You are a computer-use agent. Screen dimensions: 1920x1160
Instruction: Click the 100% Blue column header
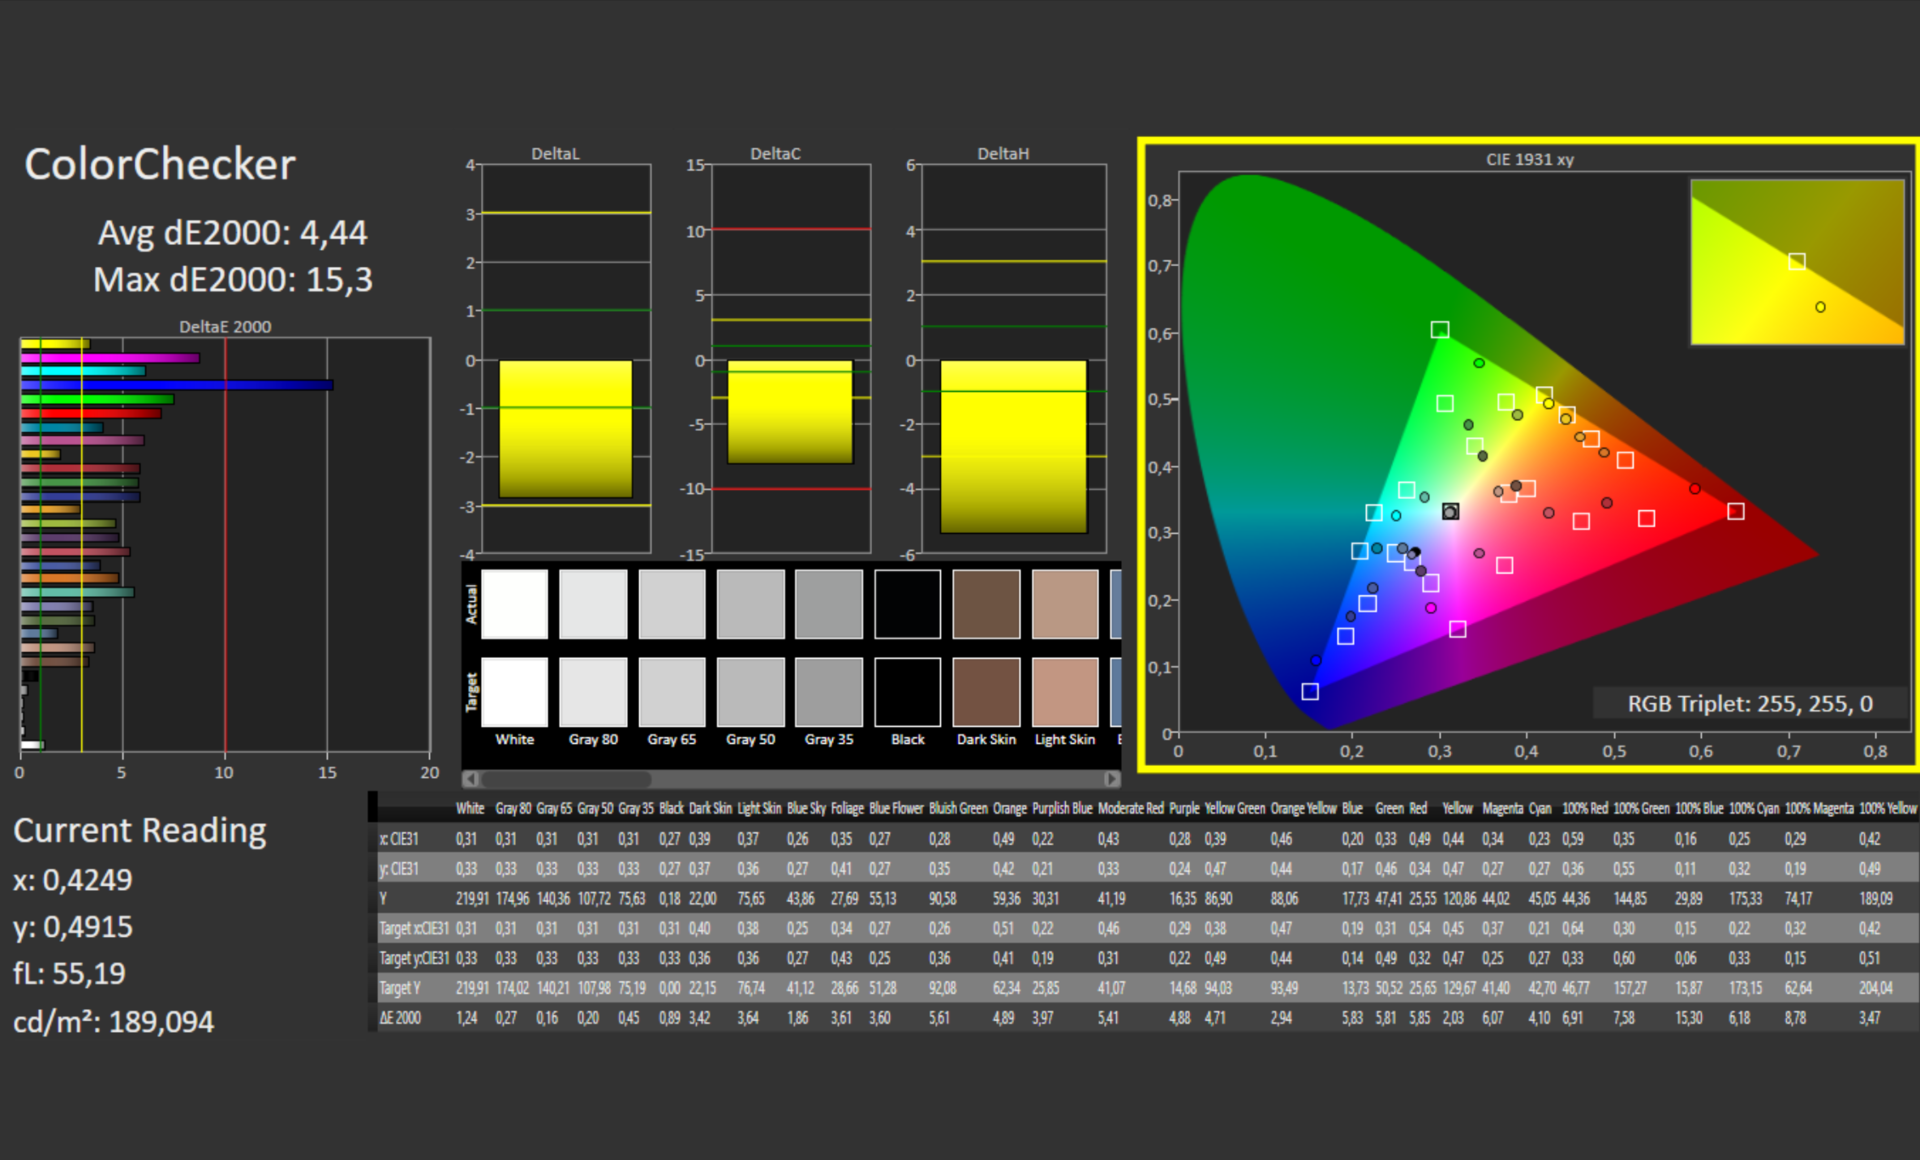pos(1699,808)
